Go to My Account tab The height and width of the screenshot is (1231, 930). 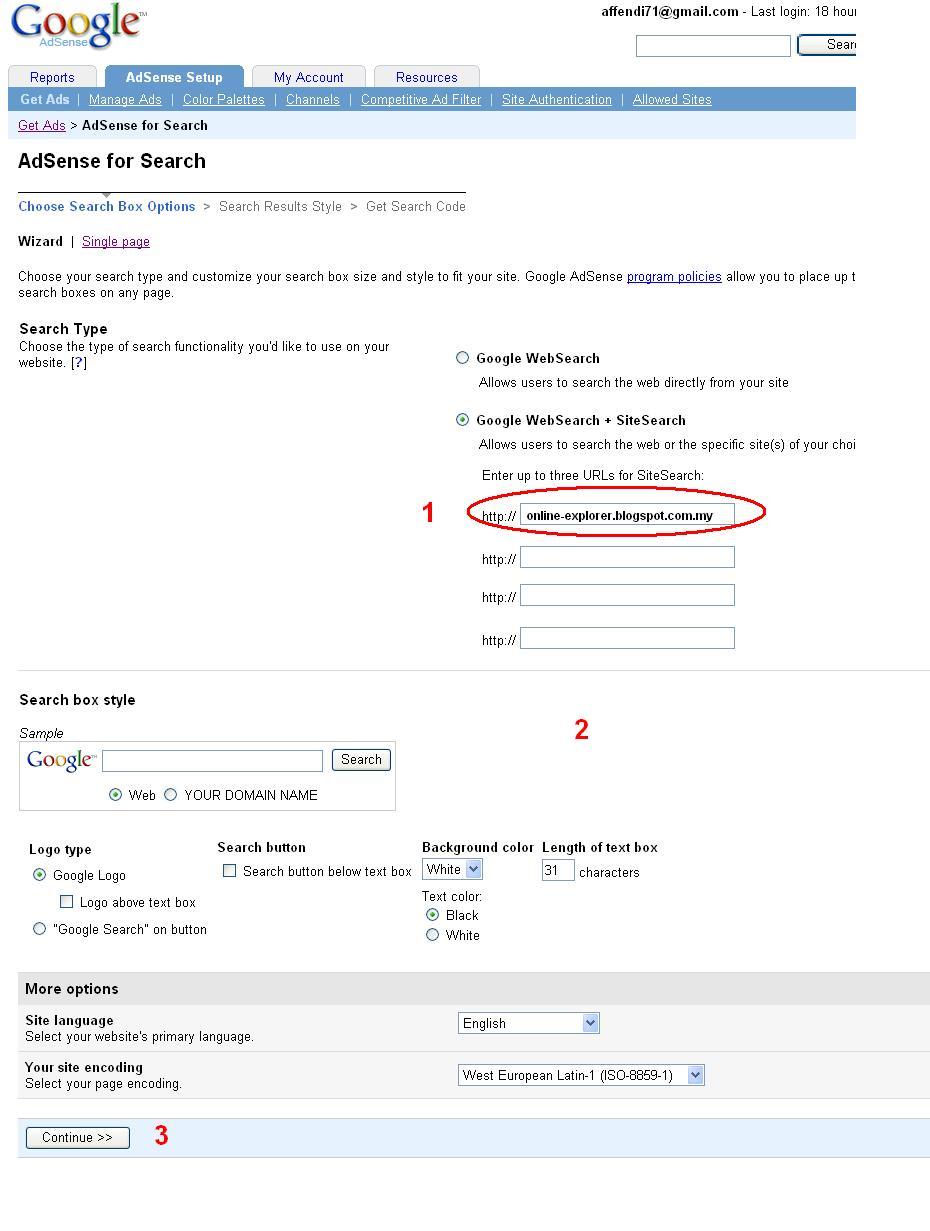tap(309, 77)
